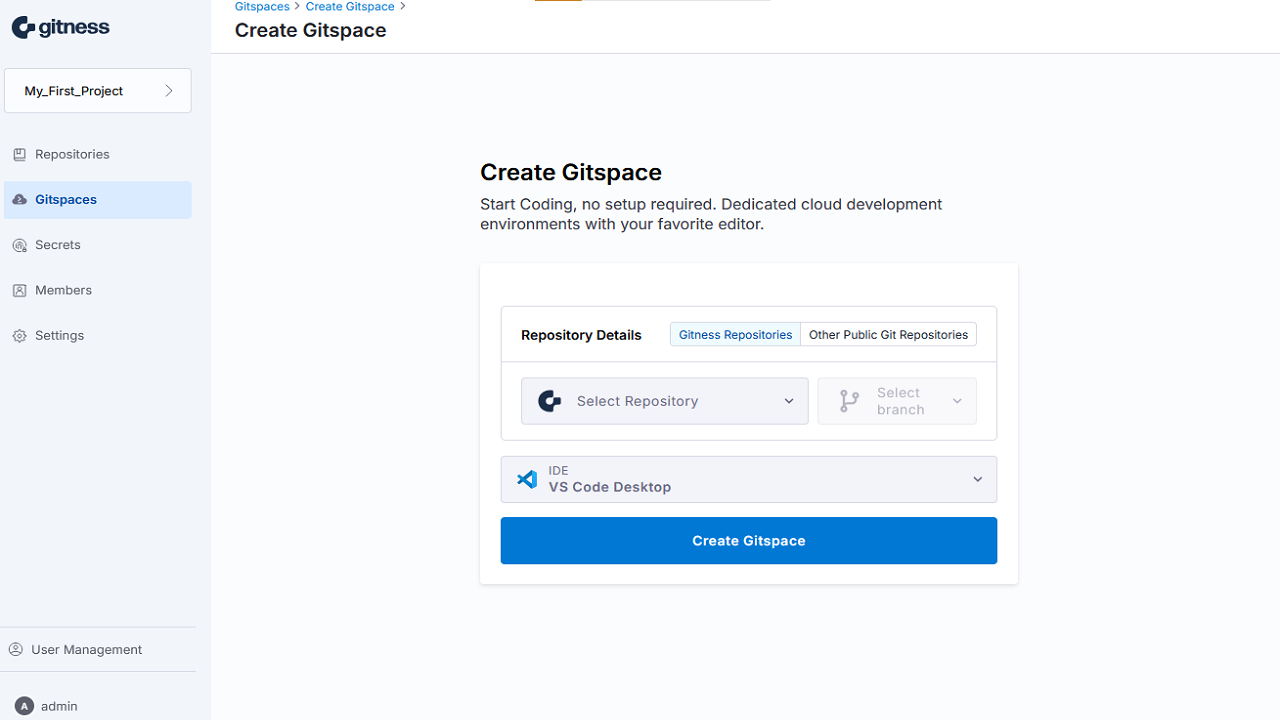The image size is (1280, 720).
Task: Follow the Gitspaces breadcrumb link
Action: pyautogui.click(x=262, y=7)
